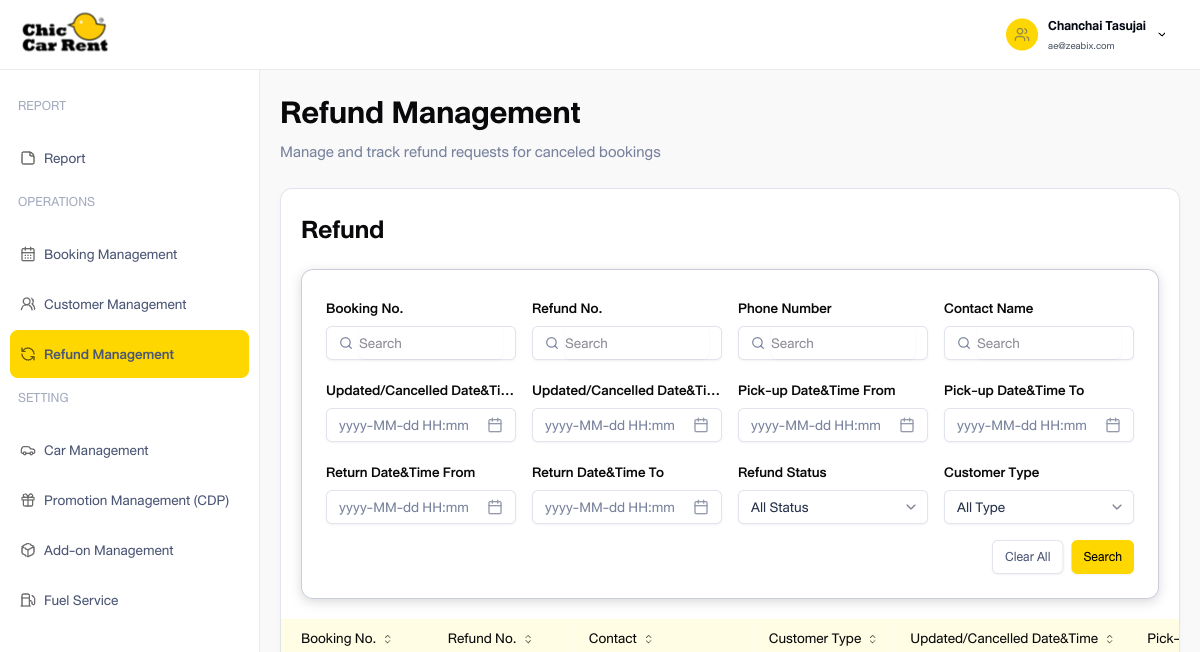Select Refund Management in sidebar
1200x652 pixels.
pos(129,354)
